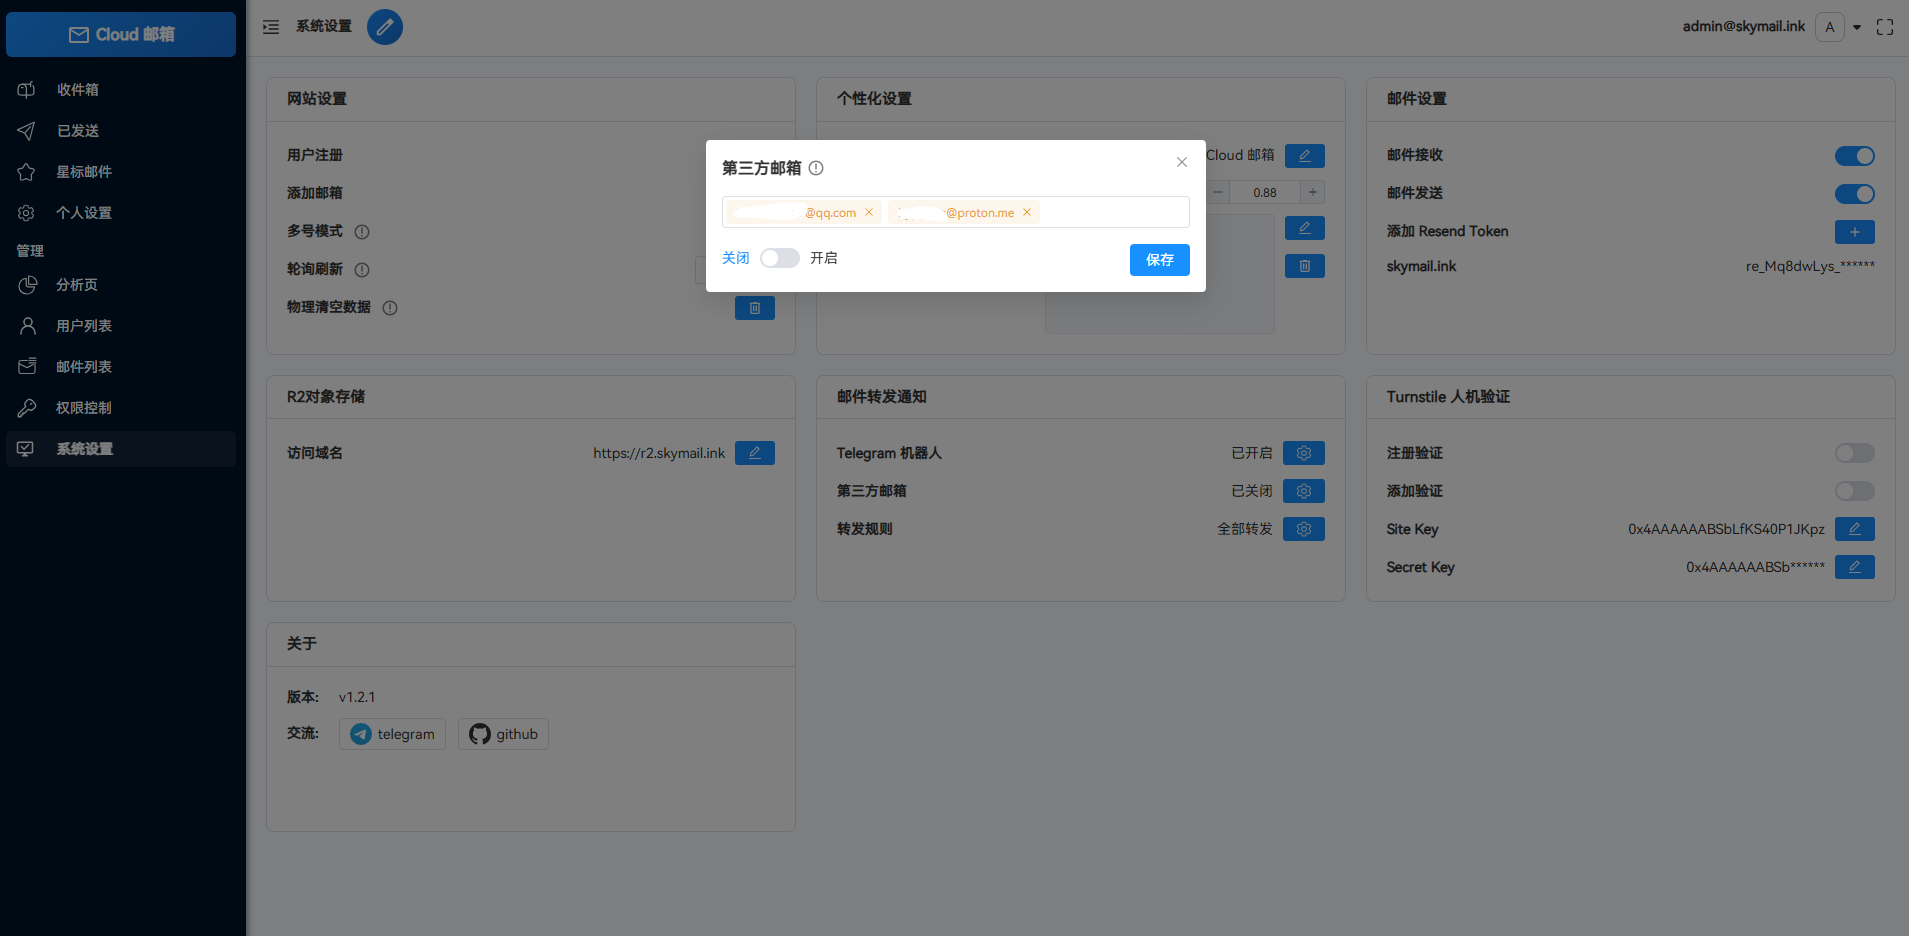Open forwarding rule settings gear
This screenshot has width=1909, height=936.
[1303, 529]
